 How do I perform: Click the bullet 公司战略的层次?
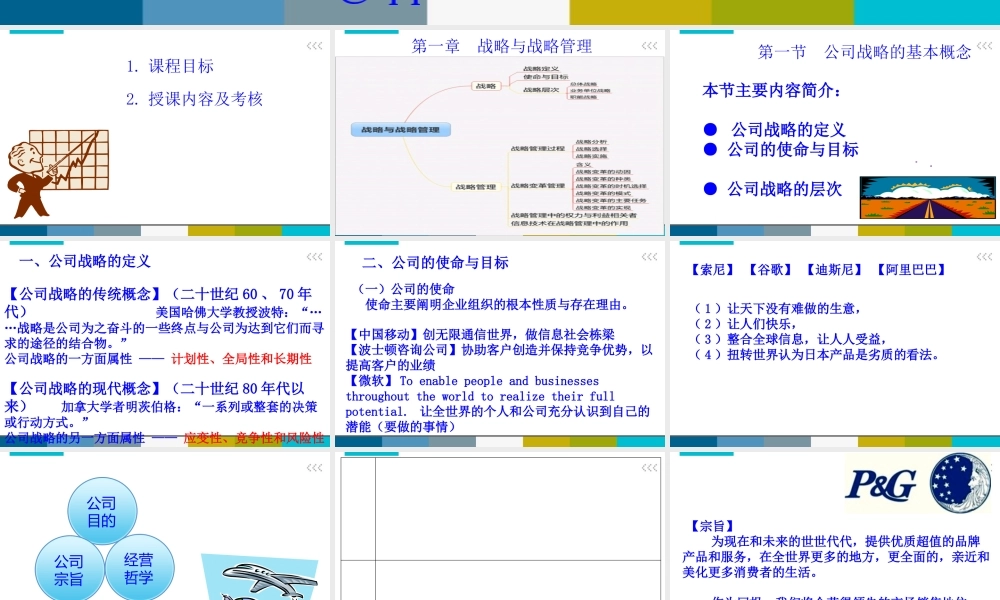click(x=784, y=189)
